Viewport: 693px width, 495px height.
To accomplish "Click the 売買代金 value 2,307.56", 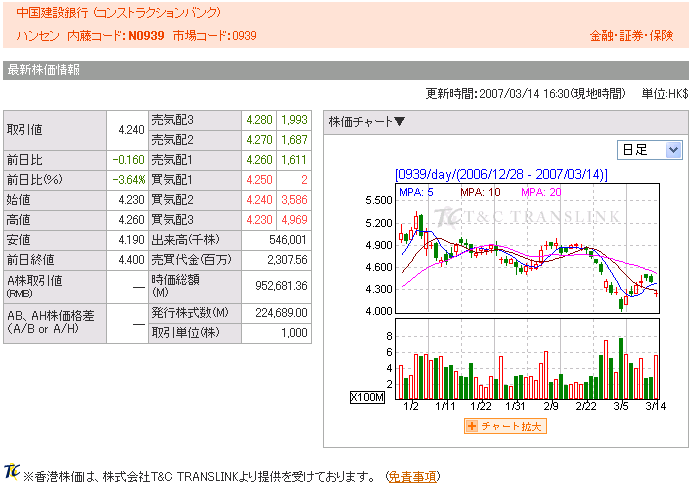I will pos(287,260).
